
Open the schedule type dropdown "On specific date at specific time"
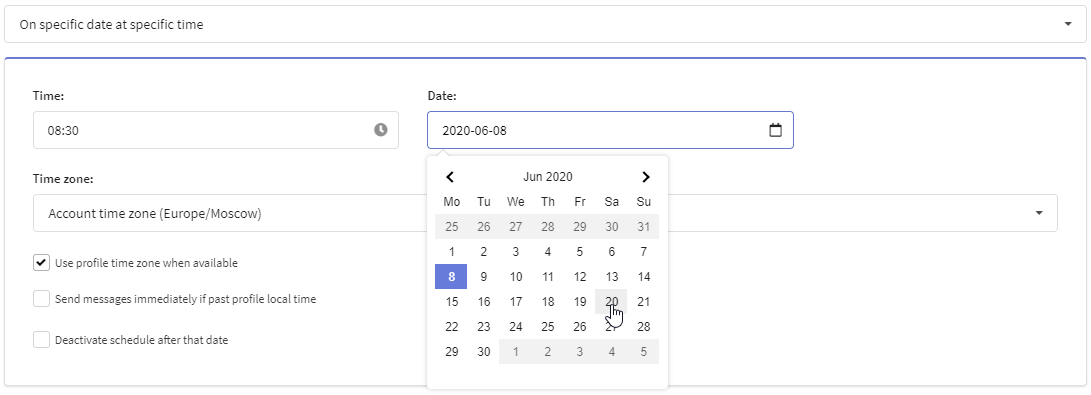pyautogui.click(x=545, y=24)
